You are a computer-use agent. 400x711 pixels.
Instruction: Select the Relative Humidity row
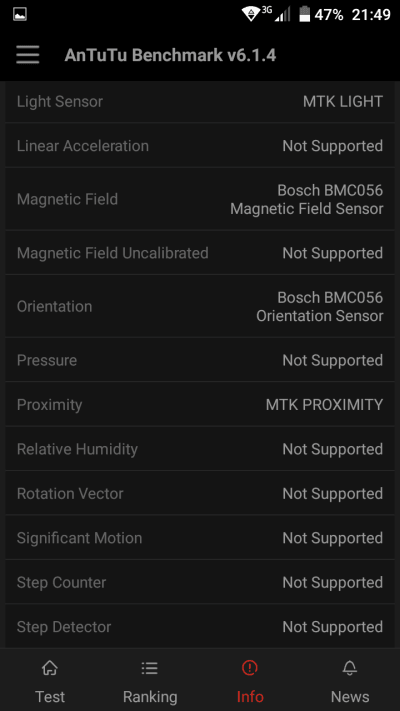pos(200,449)
